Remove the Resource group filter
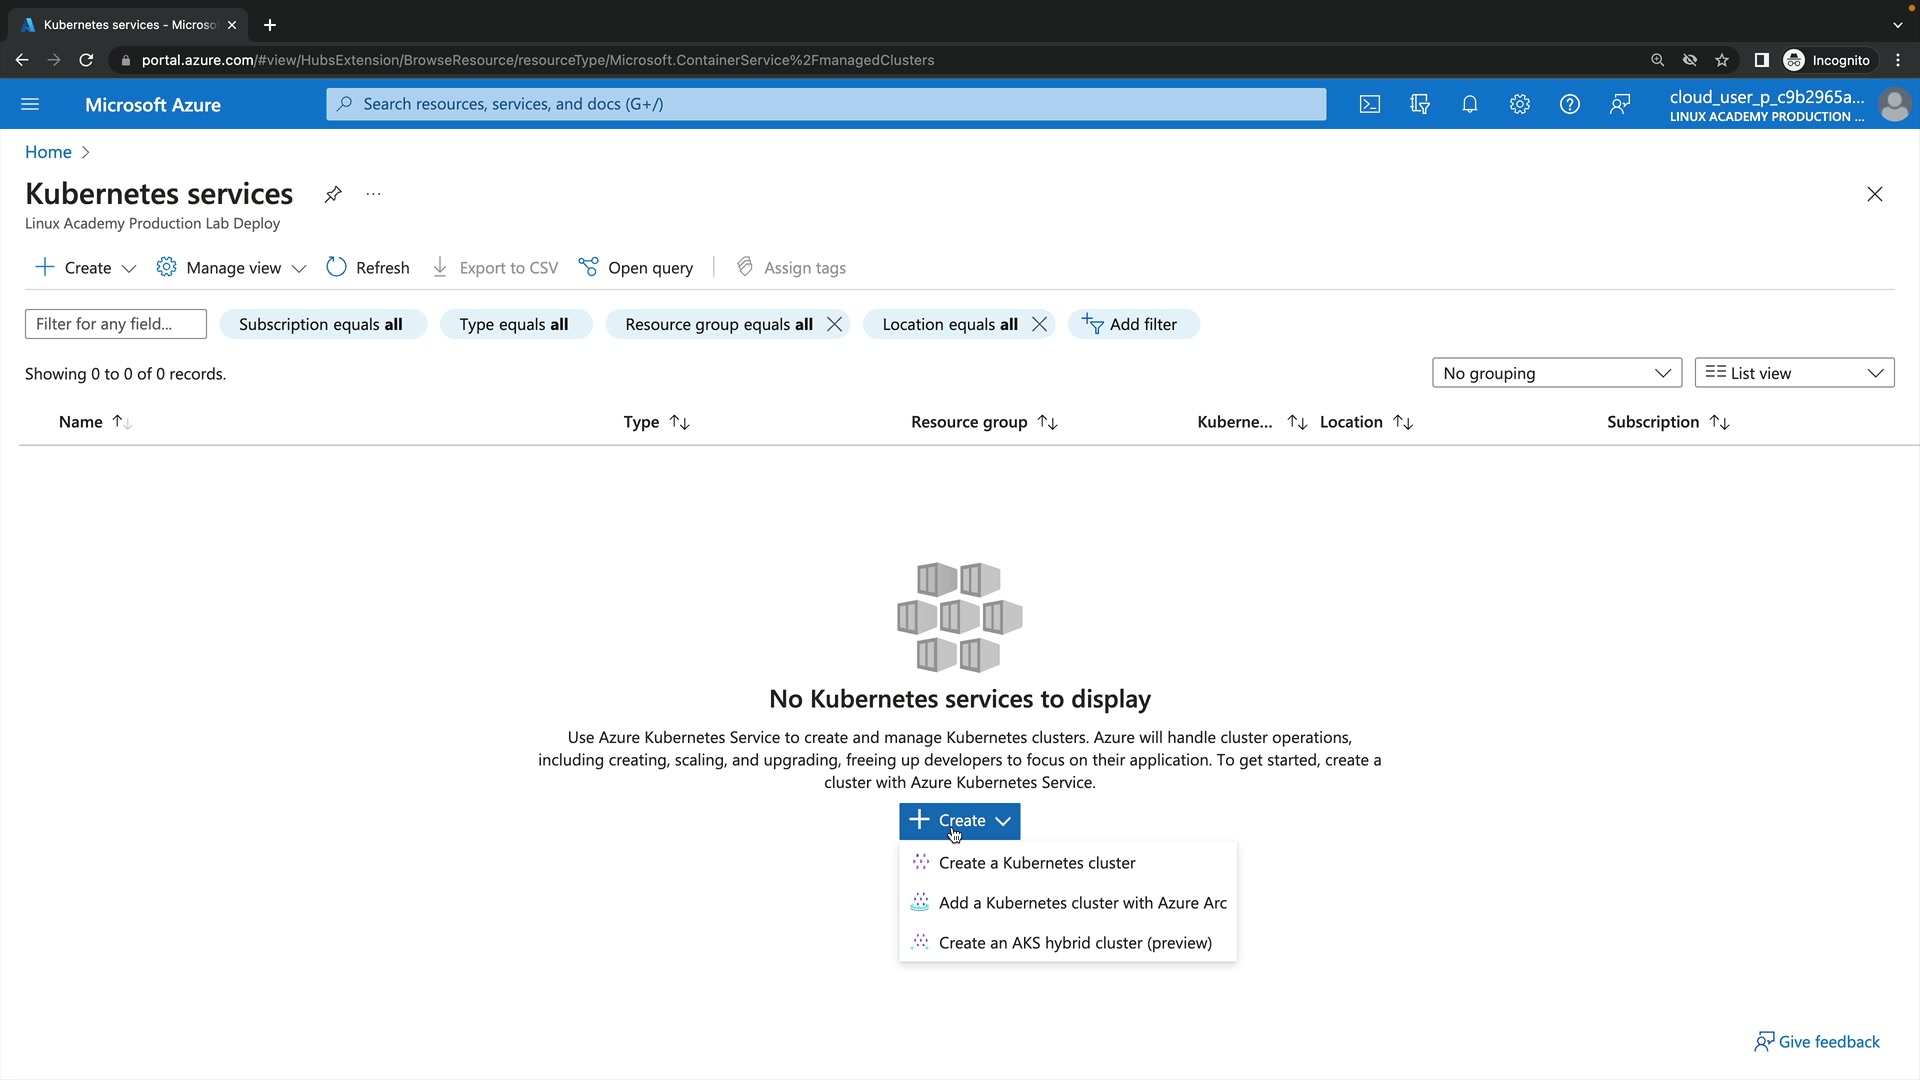This screenshot has width=1920, height=1080. click(x=834, y=324)
